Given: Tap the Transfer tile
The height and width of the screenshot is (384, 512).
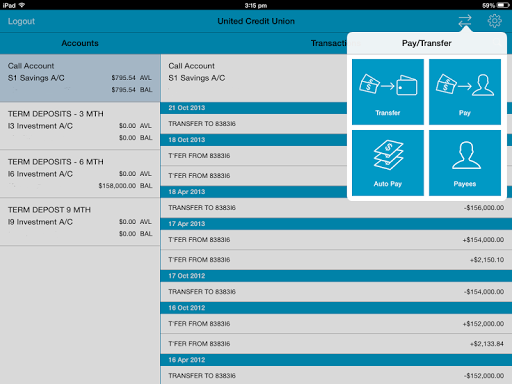Looking at the screenshot, I should (x=388, y=92).
